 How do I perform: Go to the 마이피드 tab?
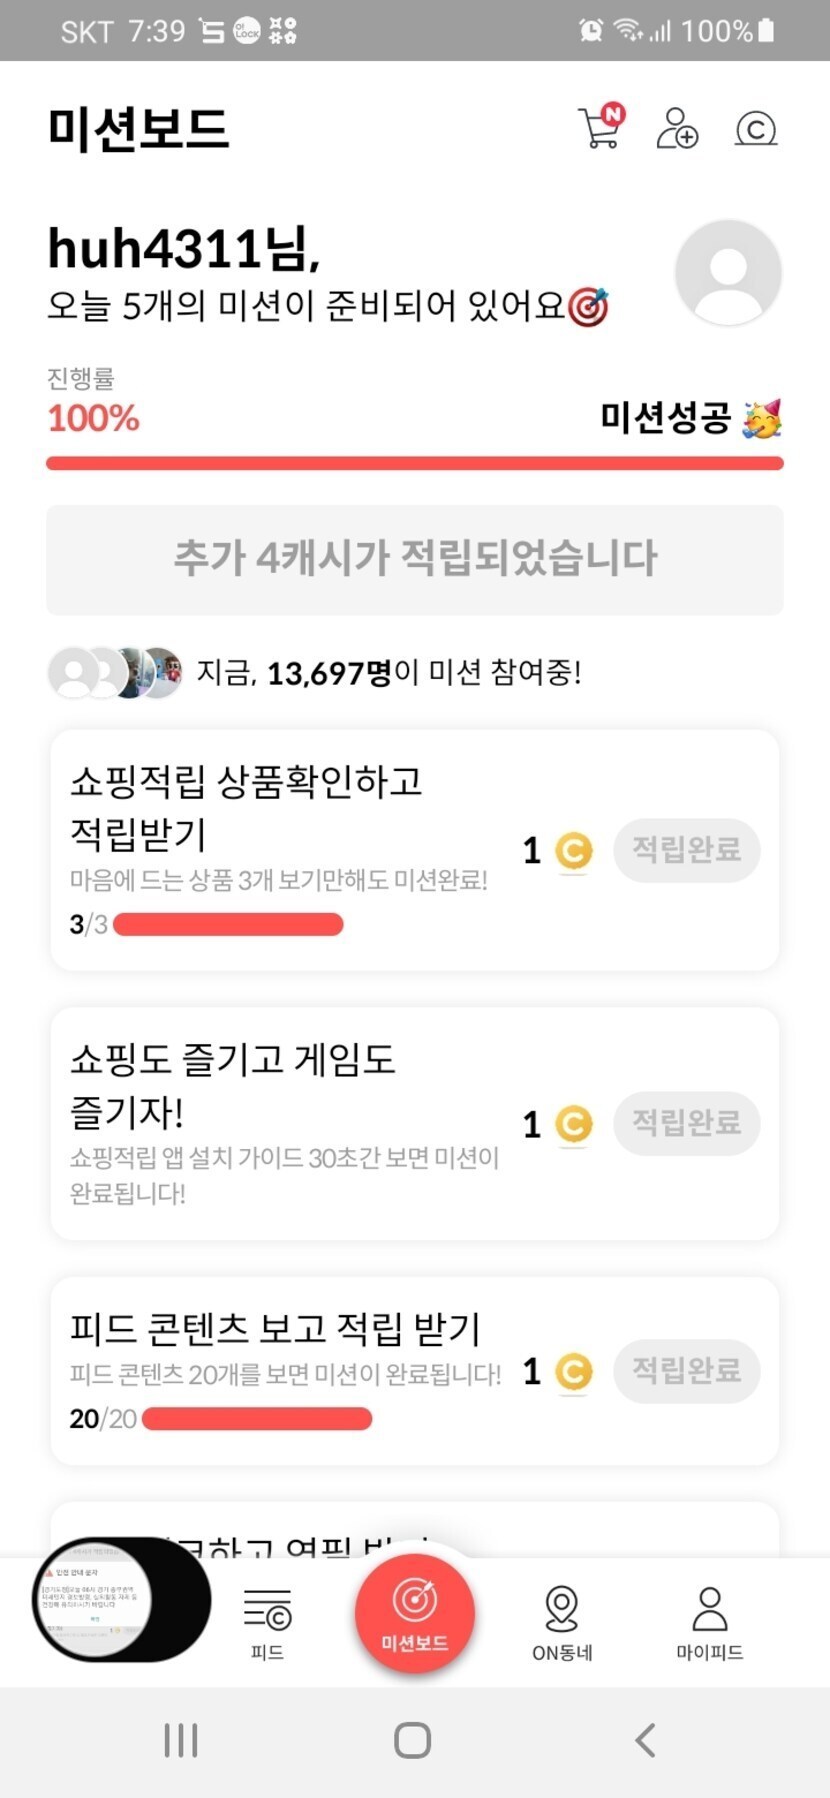(709, 1622)
